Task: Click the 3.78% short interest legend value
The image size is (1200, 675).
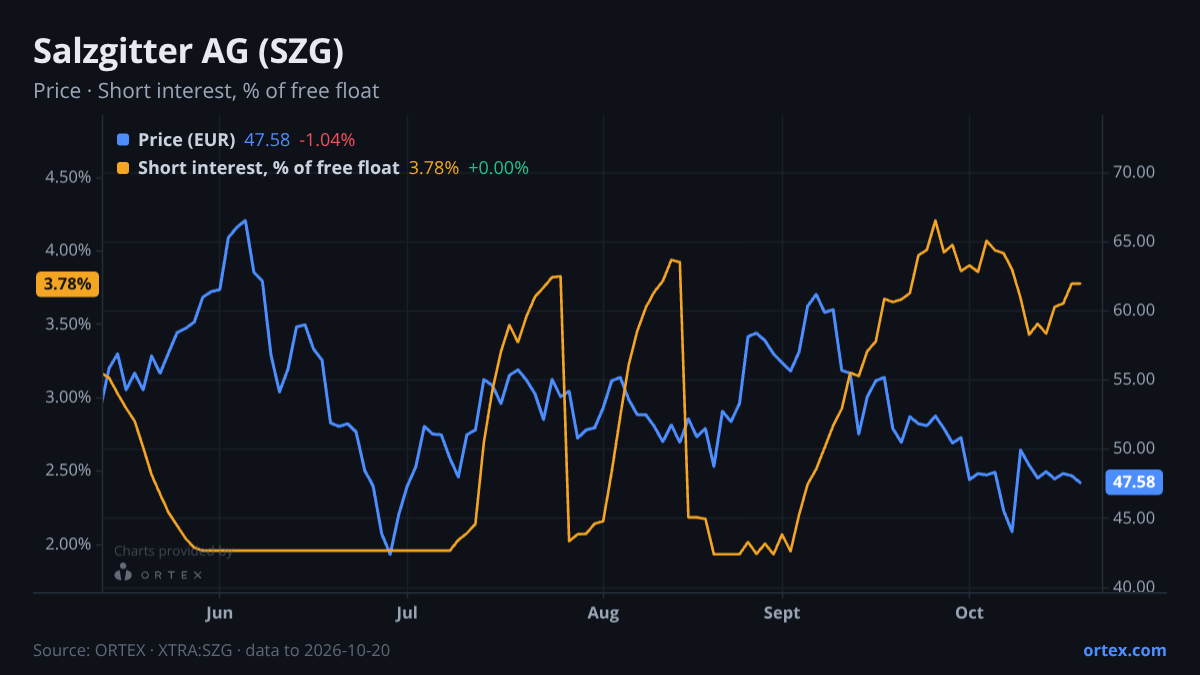Action: pos(434,168)
